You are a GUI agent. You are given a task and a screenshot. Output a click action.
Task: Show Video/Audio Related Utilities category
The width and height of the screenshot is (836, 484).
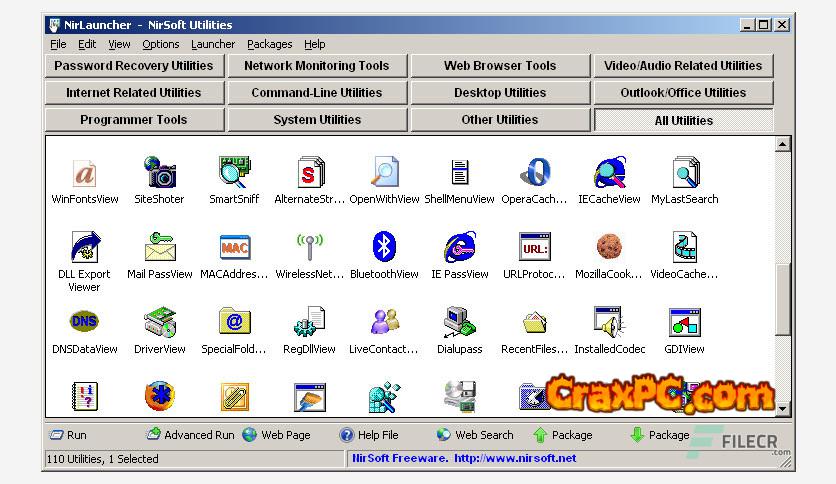point(683,66)
